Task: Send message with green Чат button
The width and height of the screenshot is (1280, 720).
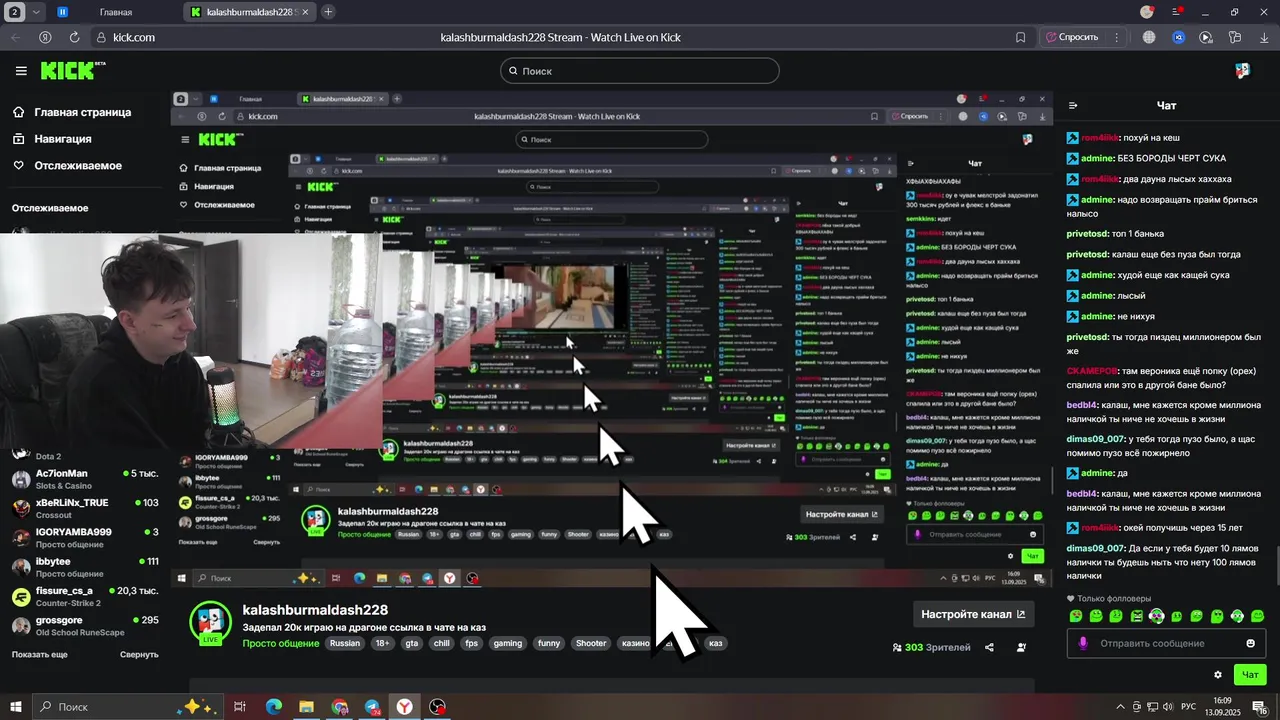Action: tap(1250, 675)
